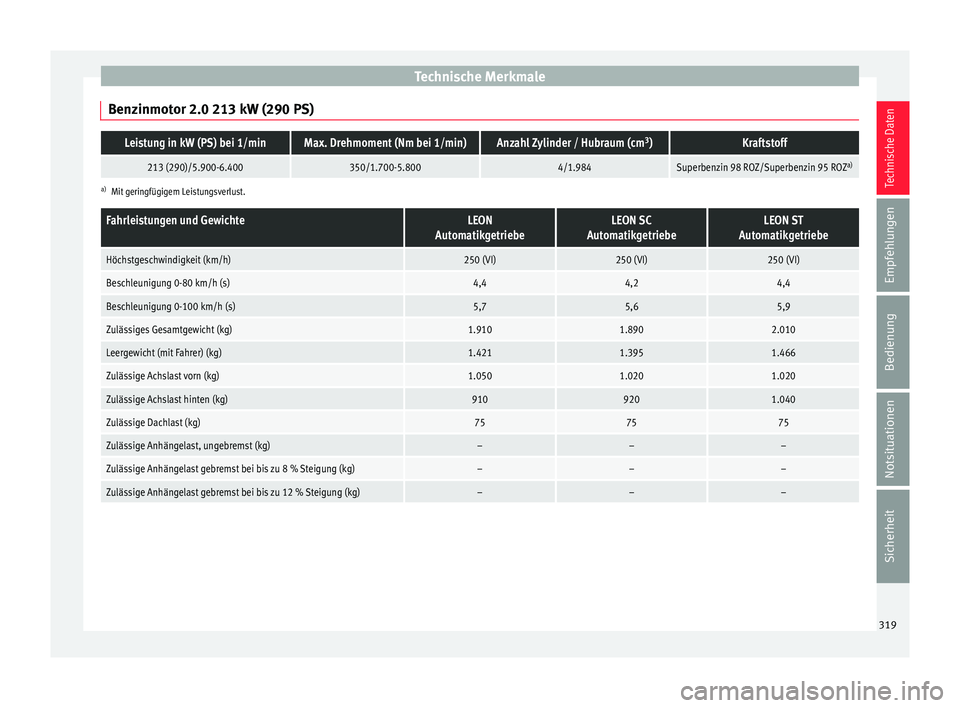The width and height of the screenshot is (960, 708).
Task: Click the LEON ST 0-100 km/h value 5,9
Action: pos(783,306)
